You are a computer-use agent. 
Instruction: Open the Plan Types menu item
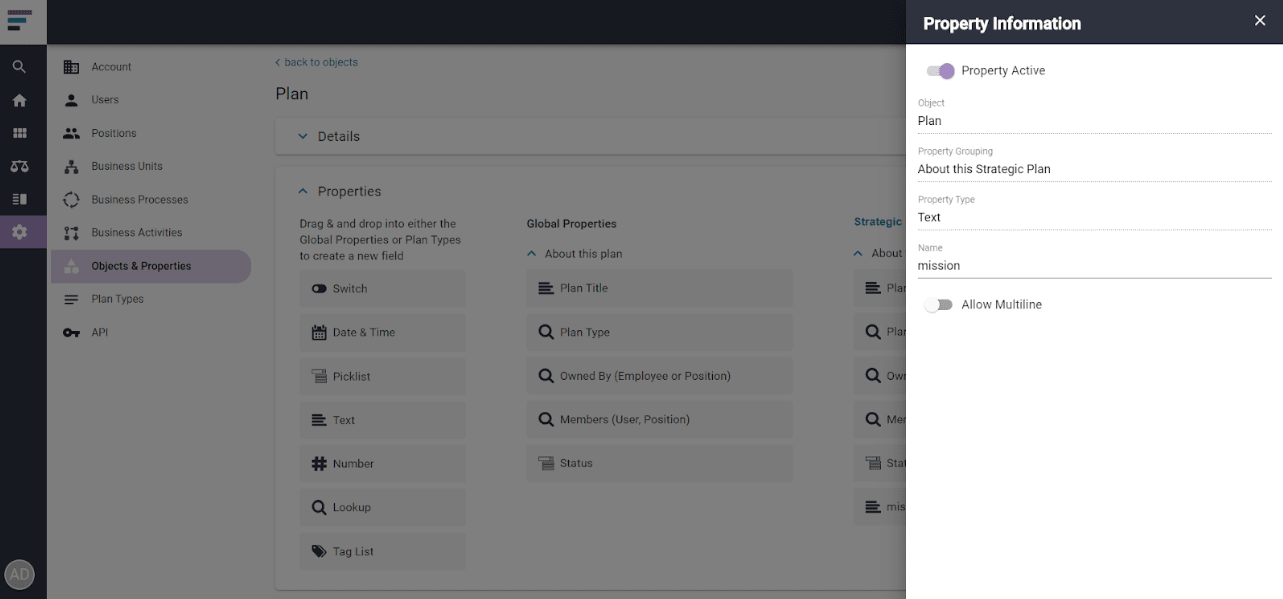(x=117, y=299)
